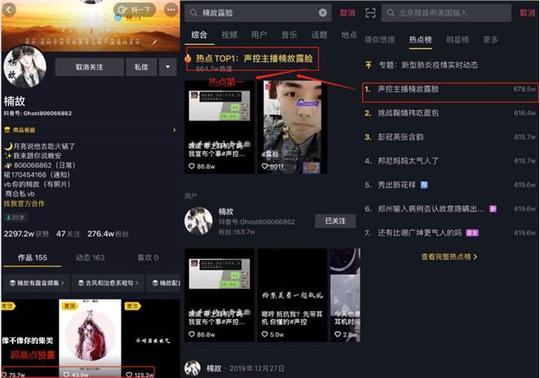
Task: Switch to 猜你想搜 tab
Action: pos(379,40)
